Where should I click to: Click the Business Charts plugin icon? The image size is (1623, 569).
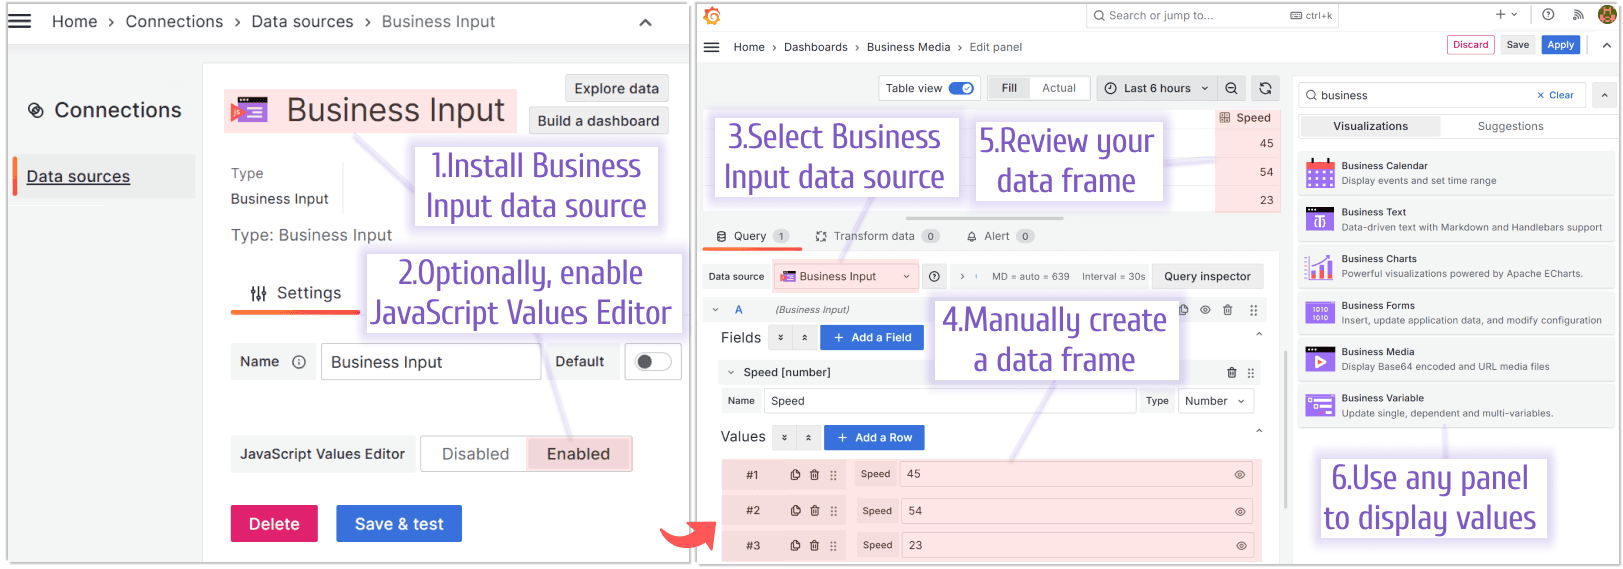[1320, 266]
